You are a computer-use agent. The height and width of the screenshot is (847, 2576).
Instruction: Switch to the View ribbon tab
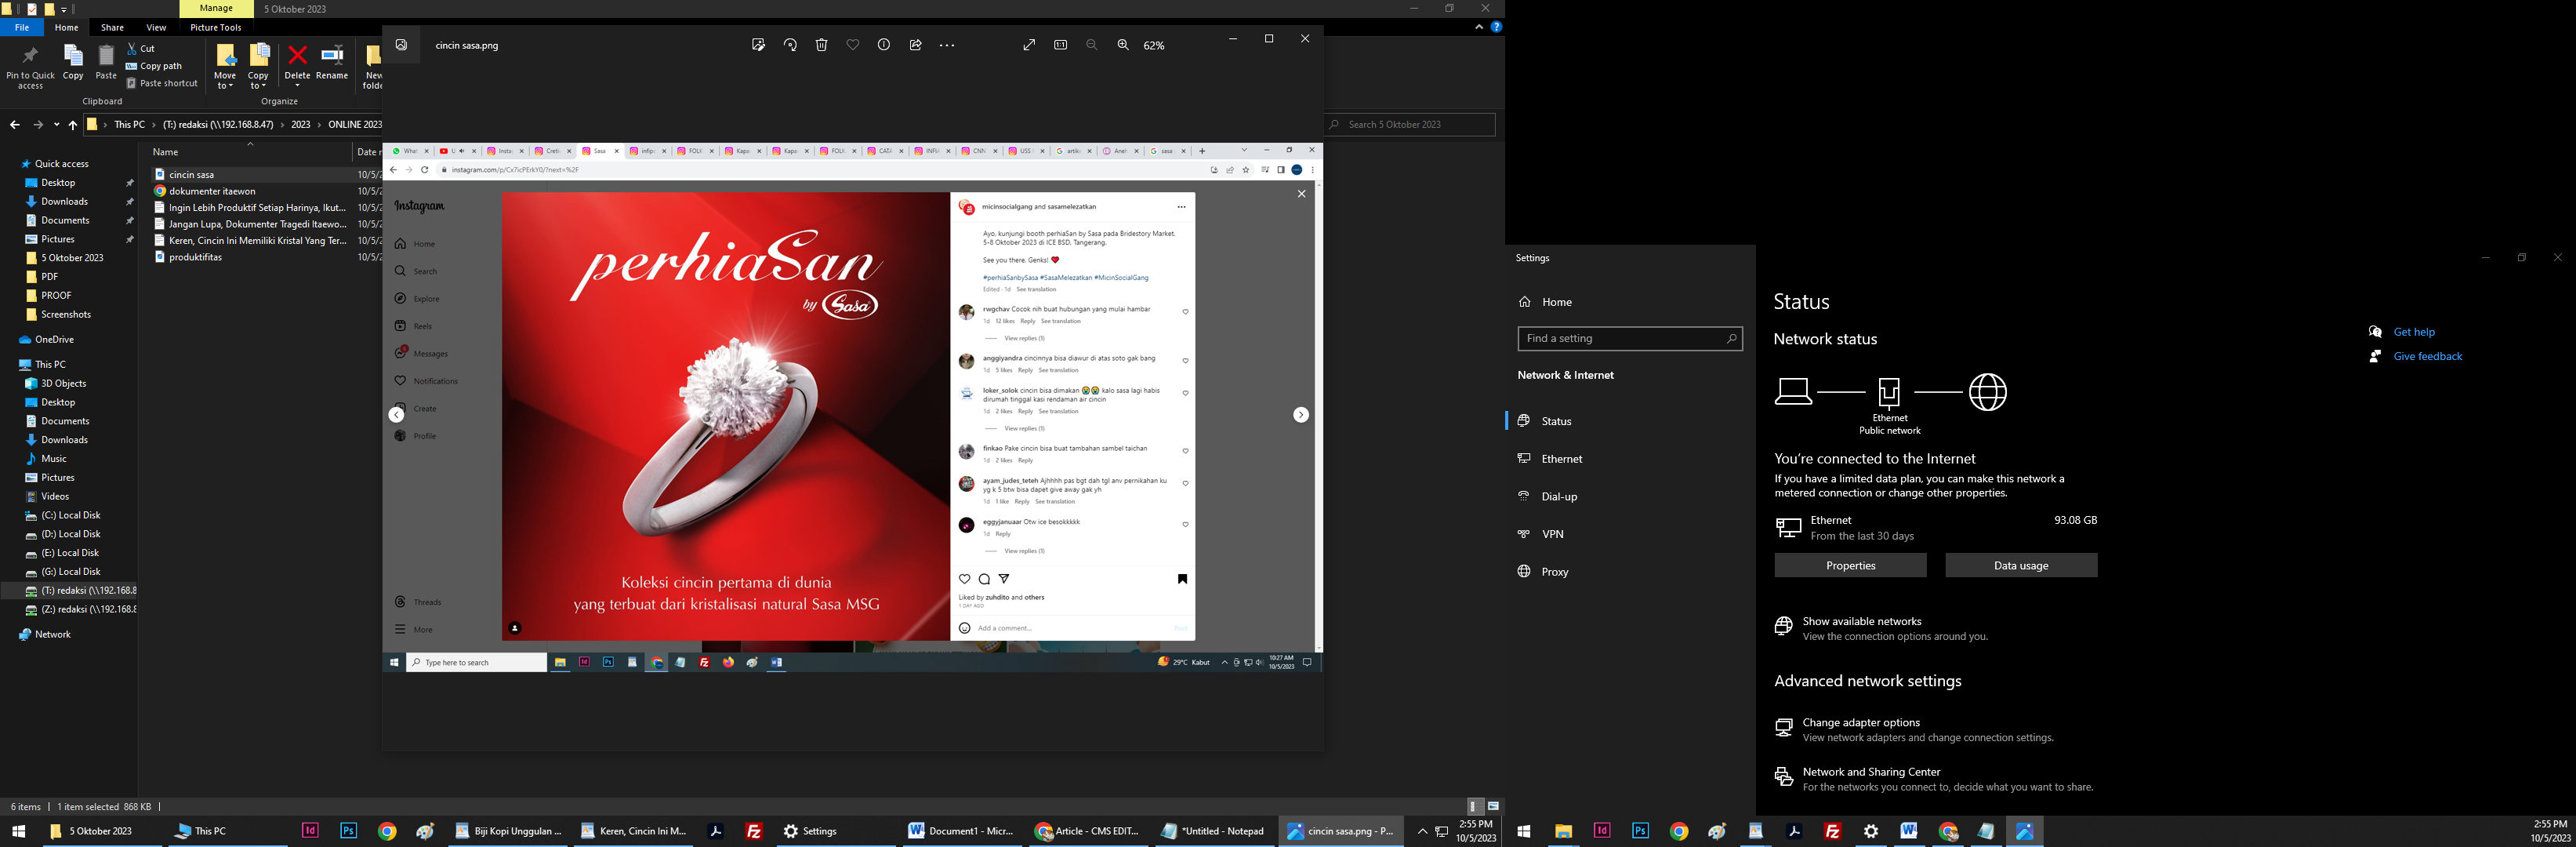point(156,27)
